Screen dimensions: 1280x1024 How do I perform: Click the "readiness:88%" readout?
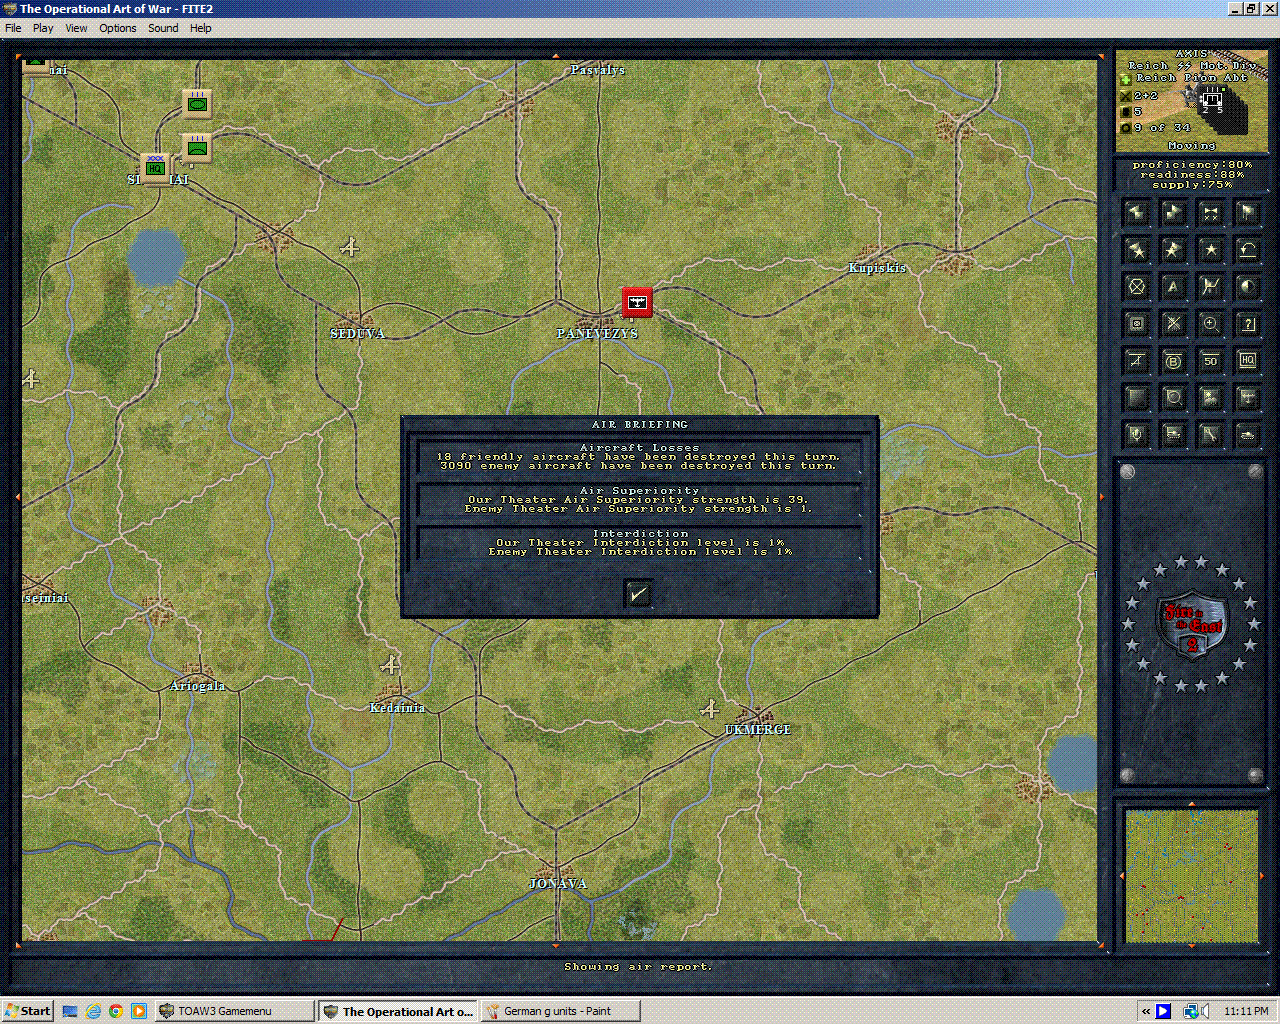coord(1191,175)
